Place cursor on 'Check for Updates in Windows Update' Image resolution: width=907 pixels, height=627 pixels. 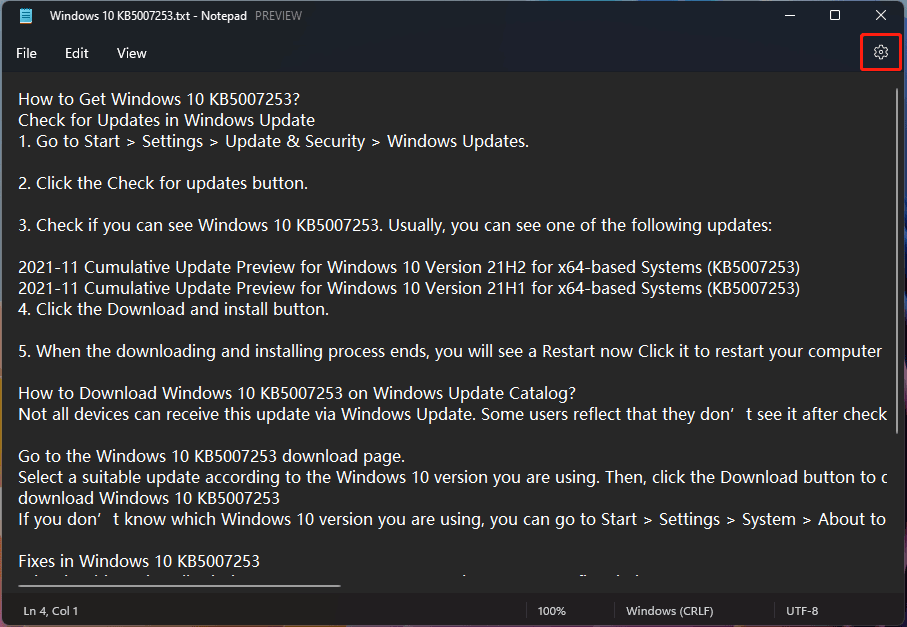click(166, 119)
